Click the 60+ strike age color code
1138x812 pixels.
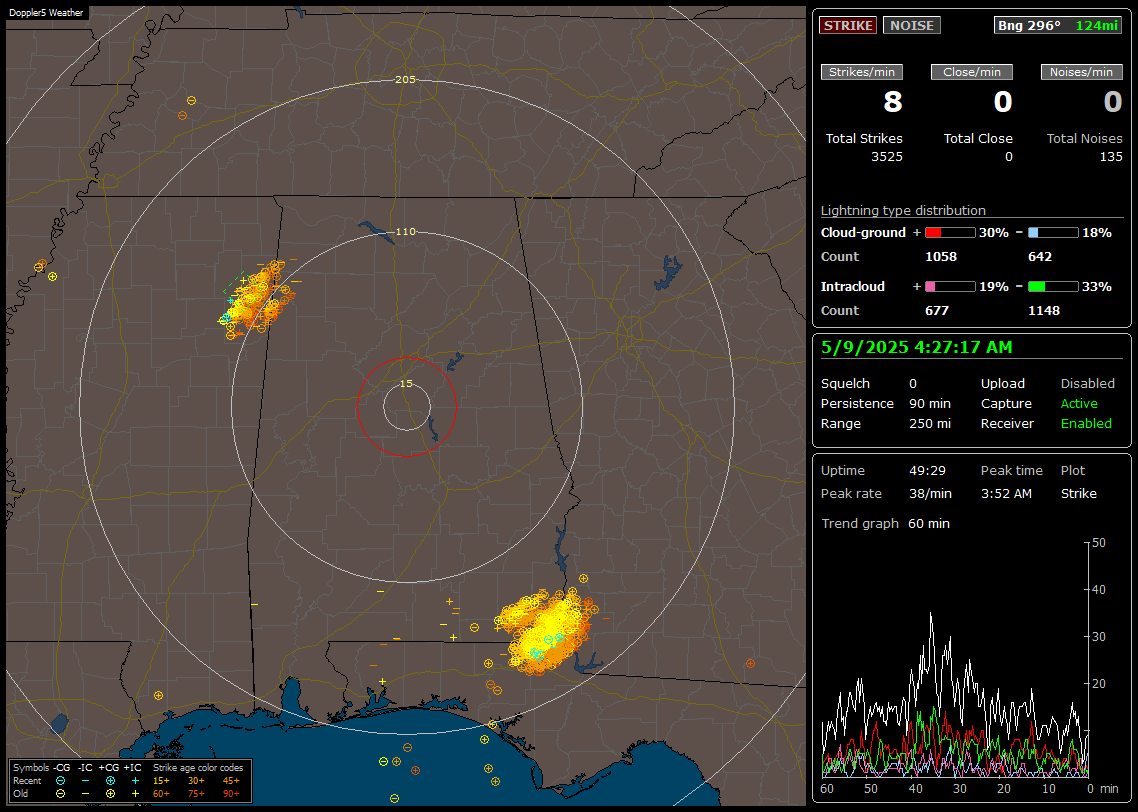[161, 794]
